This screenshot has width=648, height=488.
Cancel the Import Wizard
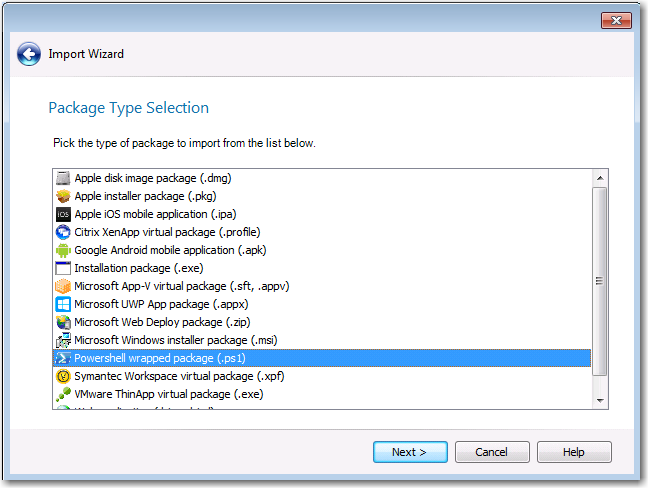coord(492,452)
